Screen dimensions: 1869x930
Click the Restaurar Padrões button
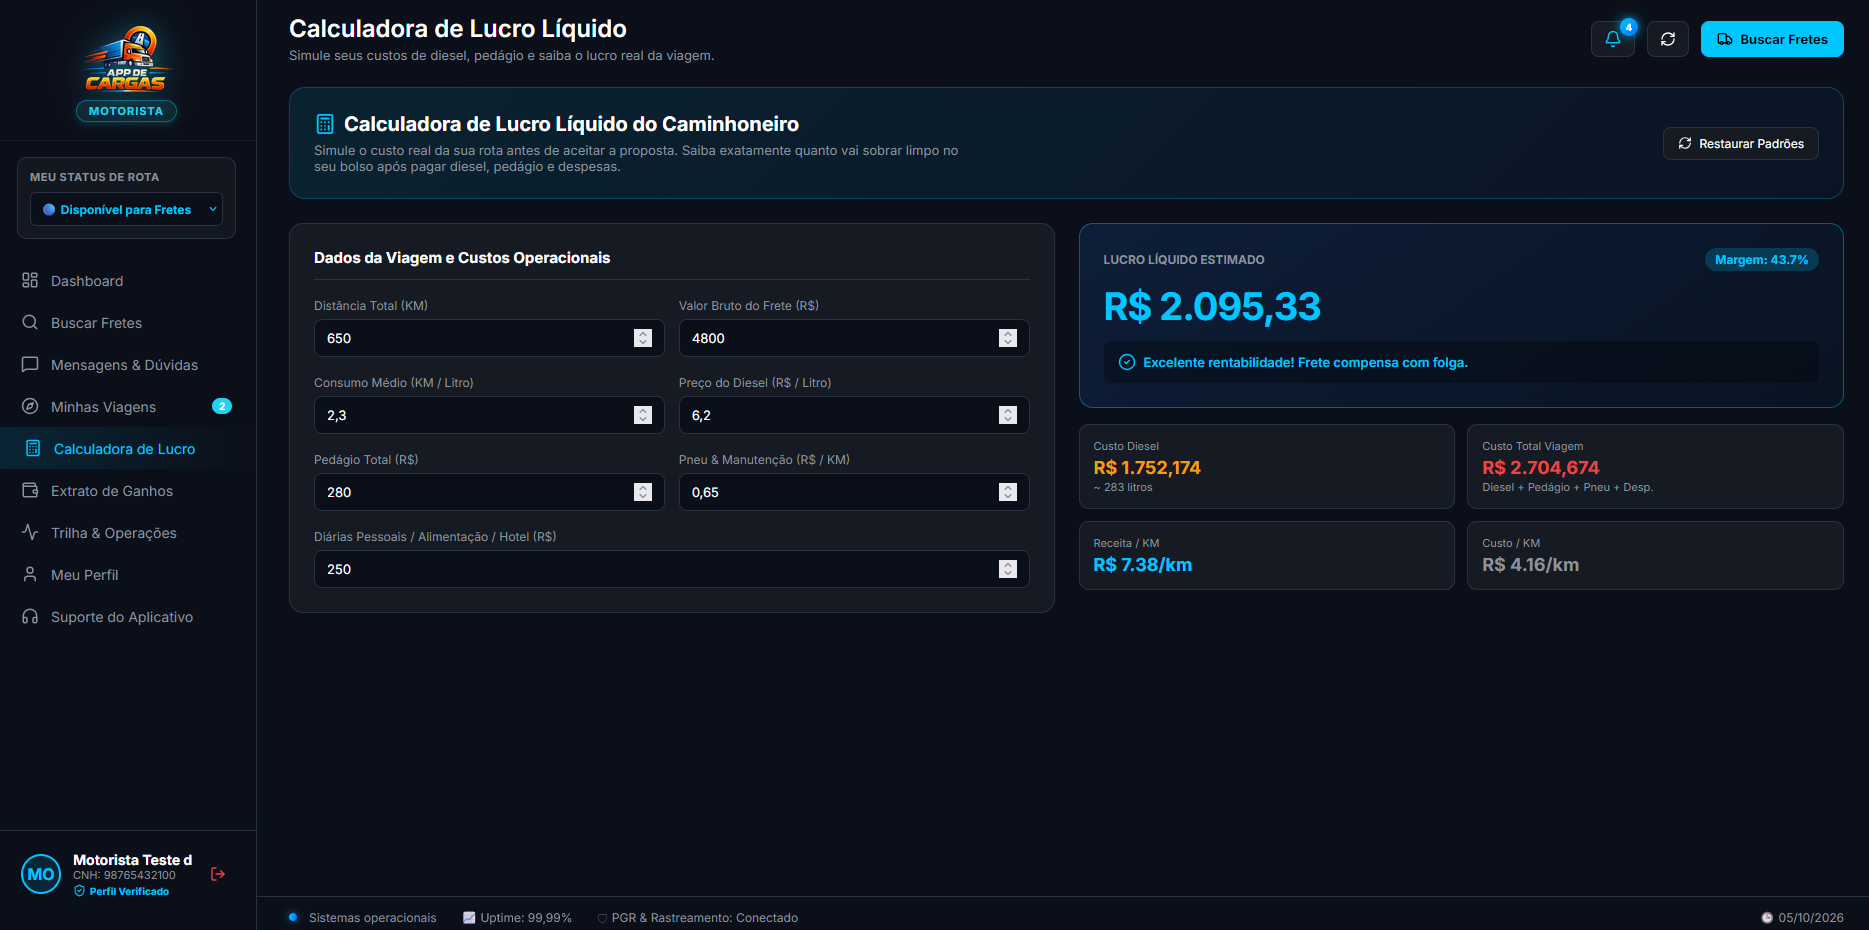click(1741, 143)
